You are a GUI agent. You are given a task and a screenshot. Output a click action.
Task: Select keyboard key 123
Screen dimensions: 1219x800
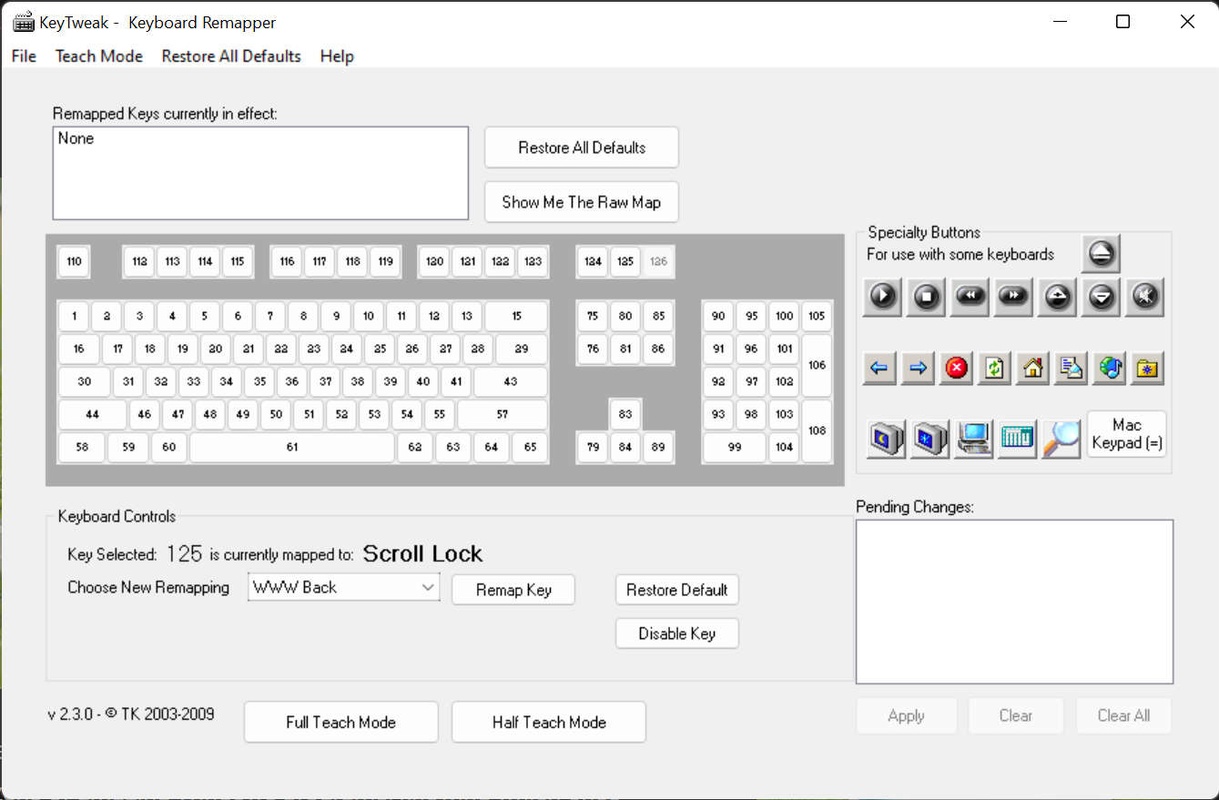click(533, 262)
